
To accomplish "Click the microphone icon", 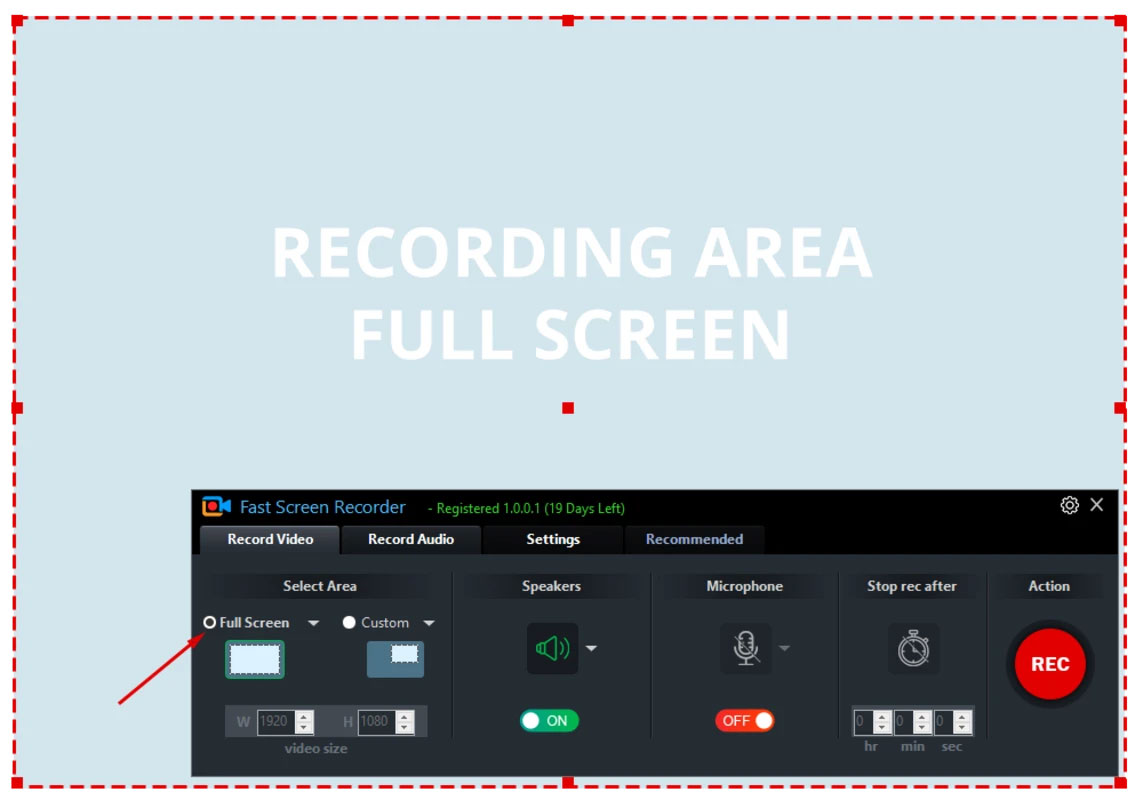I will [745, 648].
